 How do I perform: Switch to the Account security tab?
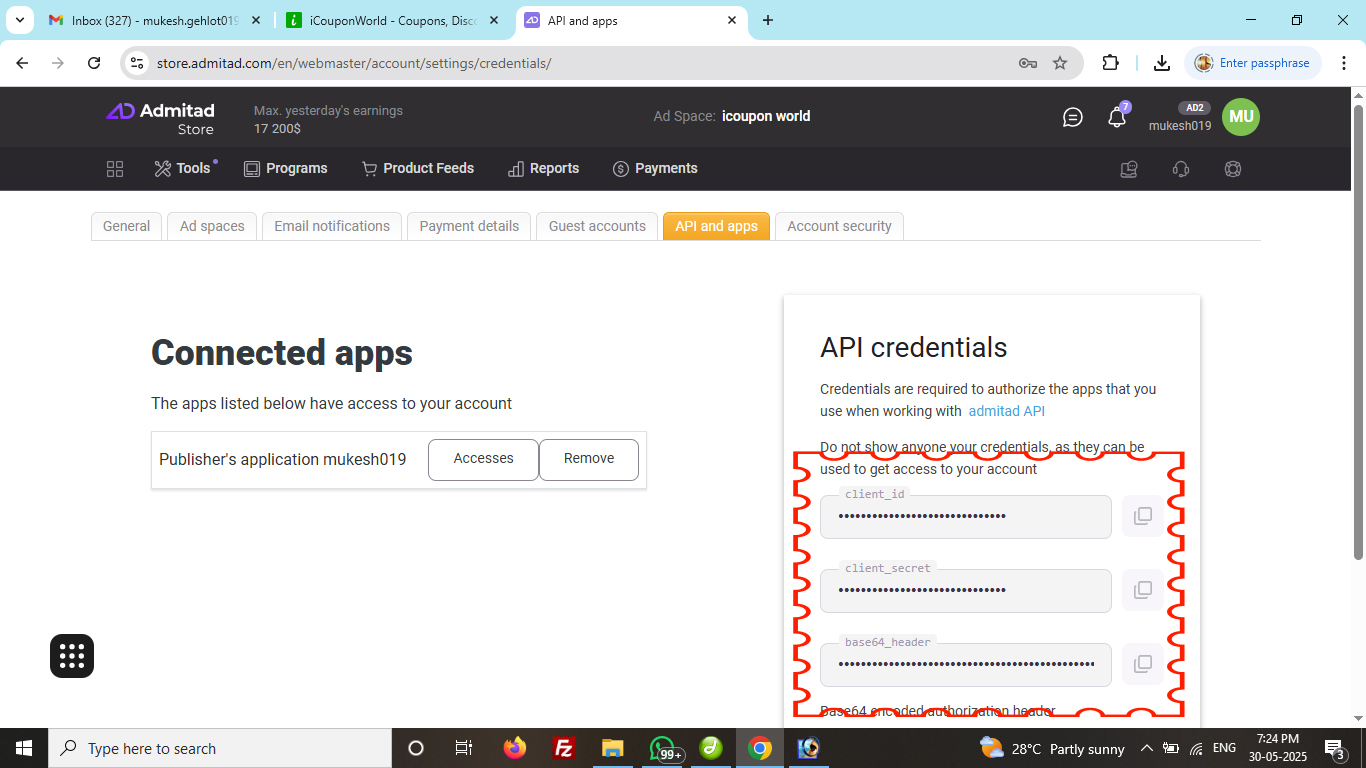pyautogui.click(x=839, y=226)
